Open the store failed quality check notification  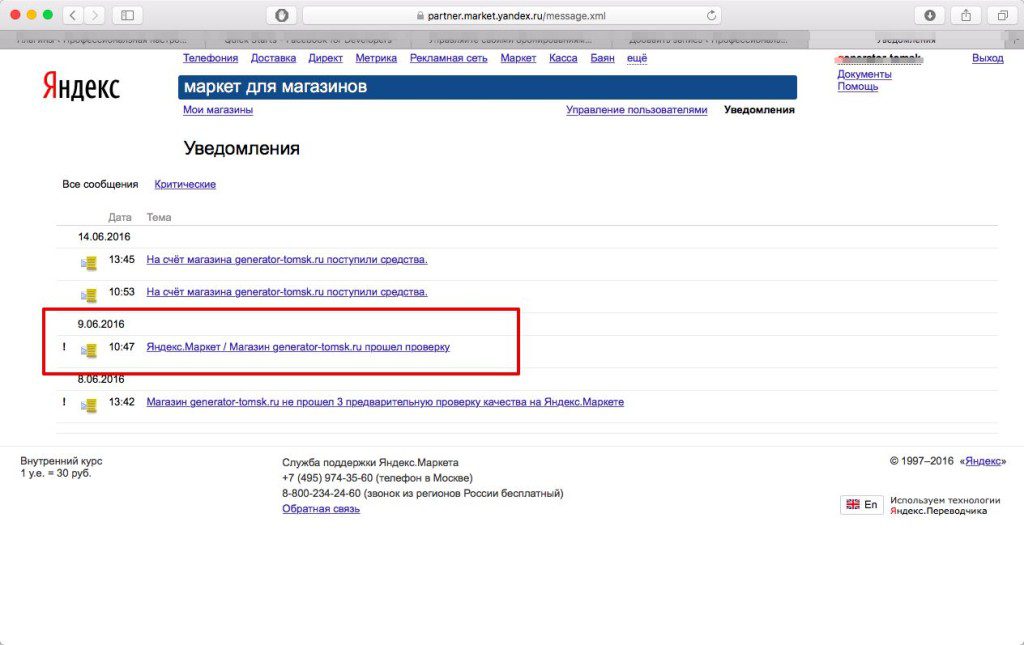385,401
